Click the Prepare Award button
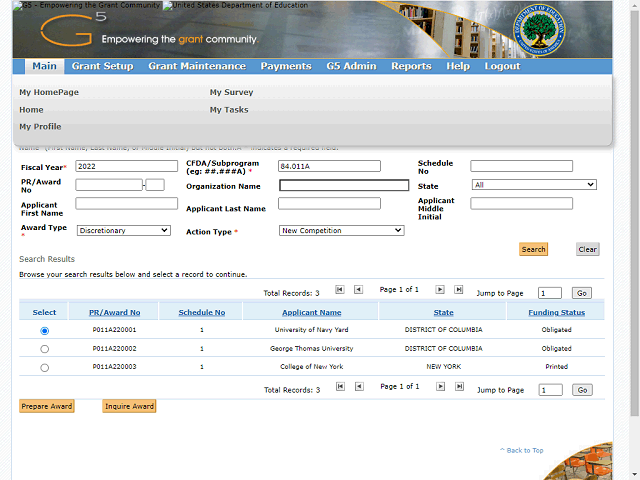Viewport: 640px width, 480px height. tap(46, 406)
